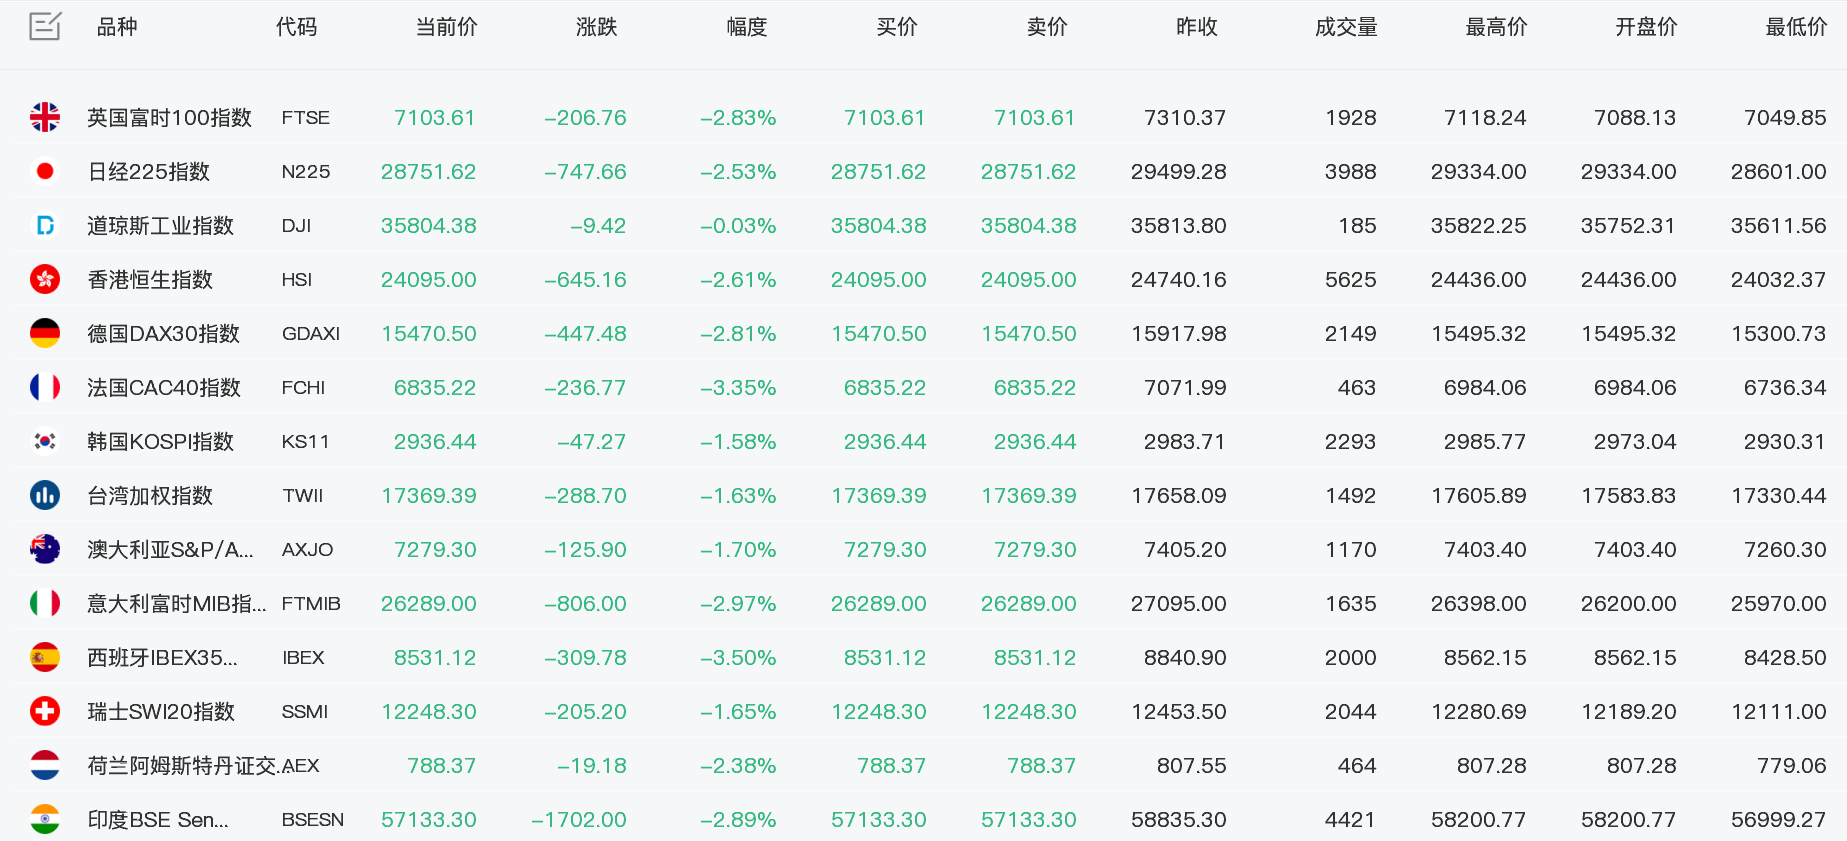
Task: Click the Germany flag icon for DAX30
Action: point(45,334)
